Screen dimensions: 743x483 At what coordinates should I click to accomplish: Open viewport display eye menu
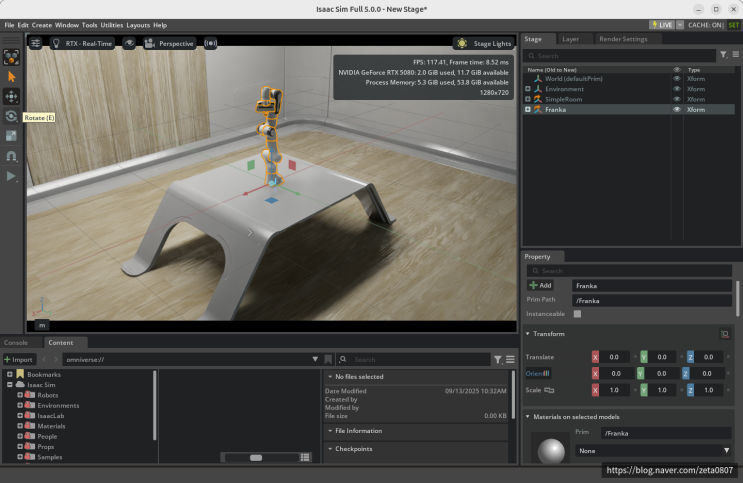point(129,44)
